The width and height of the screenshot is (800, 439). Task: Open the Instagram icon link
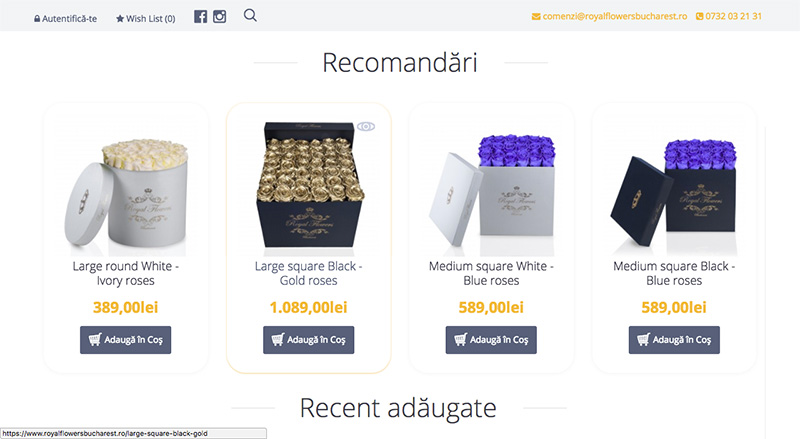219,17
